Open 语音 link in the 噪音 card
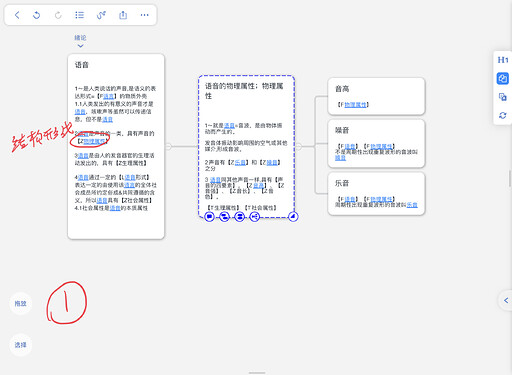 [350, 146]
